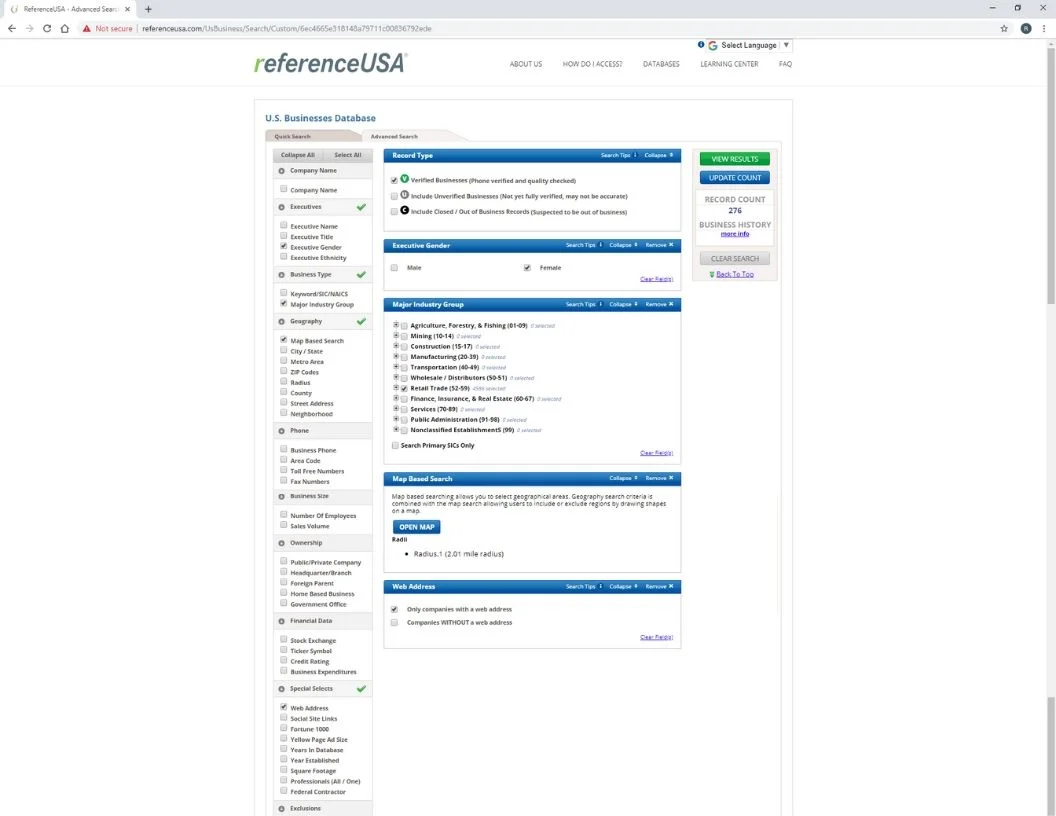Expand Agriculture, Forestry, & Fishing tree node
This screenshot has width=1056, height=816.
[396, 325]
